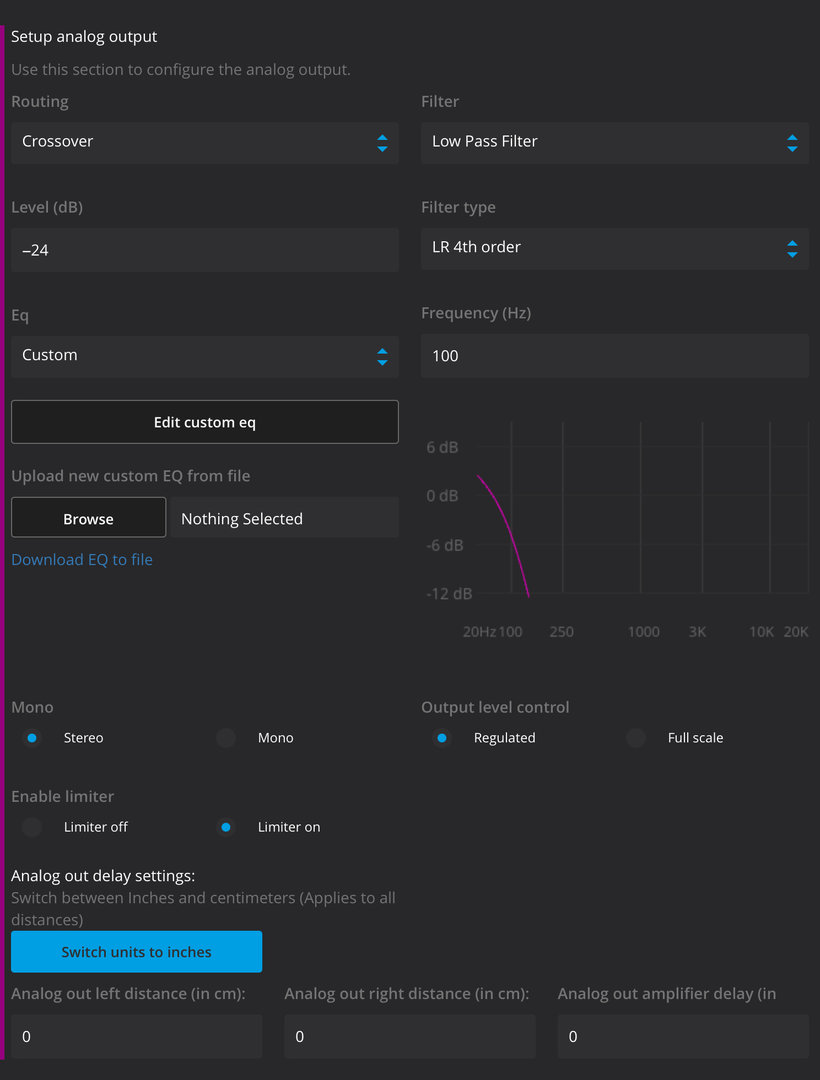Select Regulated output level control
The height and width of the screenshot is (1080, 820).
pos(442,738)
